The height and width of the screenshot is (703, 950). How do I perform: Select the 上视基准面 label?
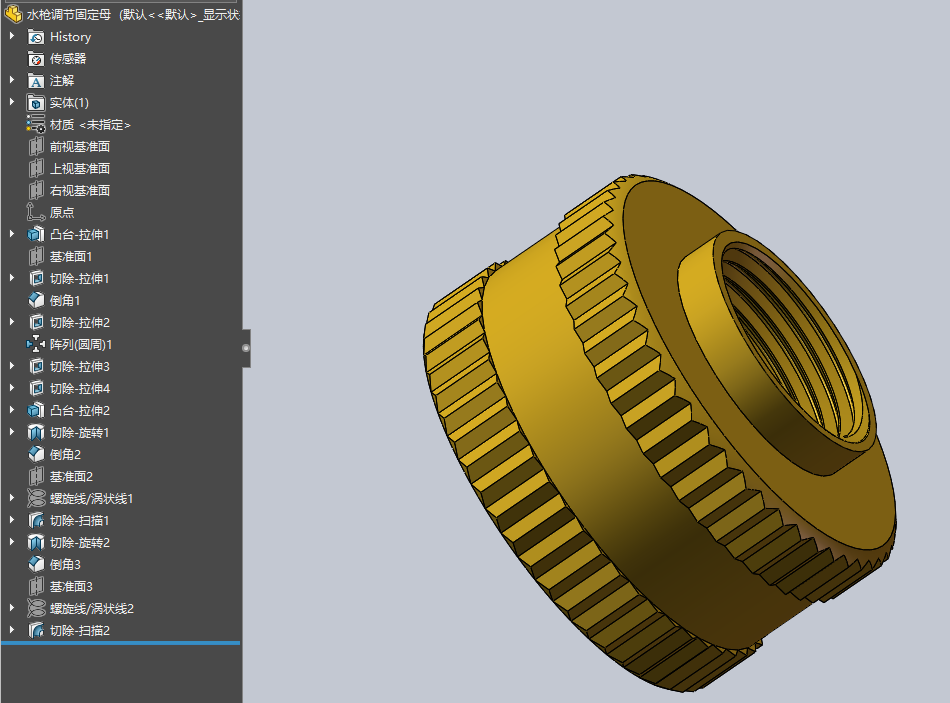[80, 168]
